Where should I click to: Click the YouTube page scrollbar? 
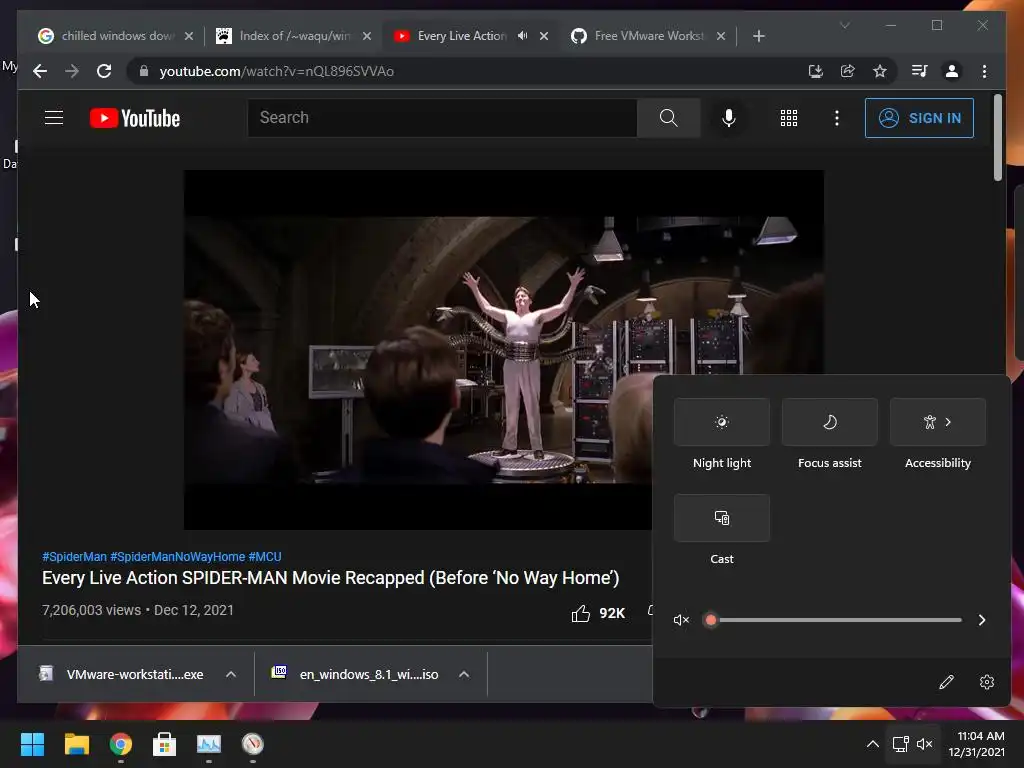coord(997,138)
